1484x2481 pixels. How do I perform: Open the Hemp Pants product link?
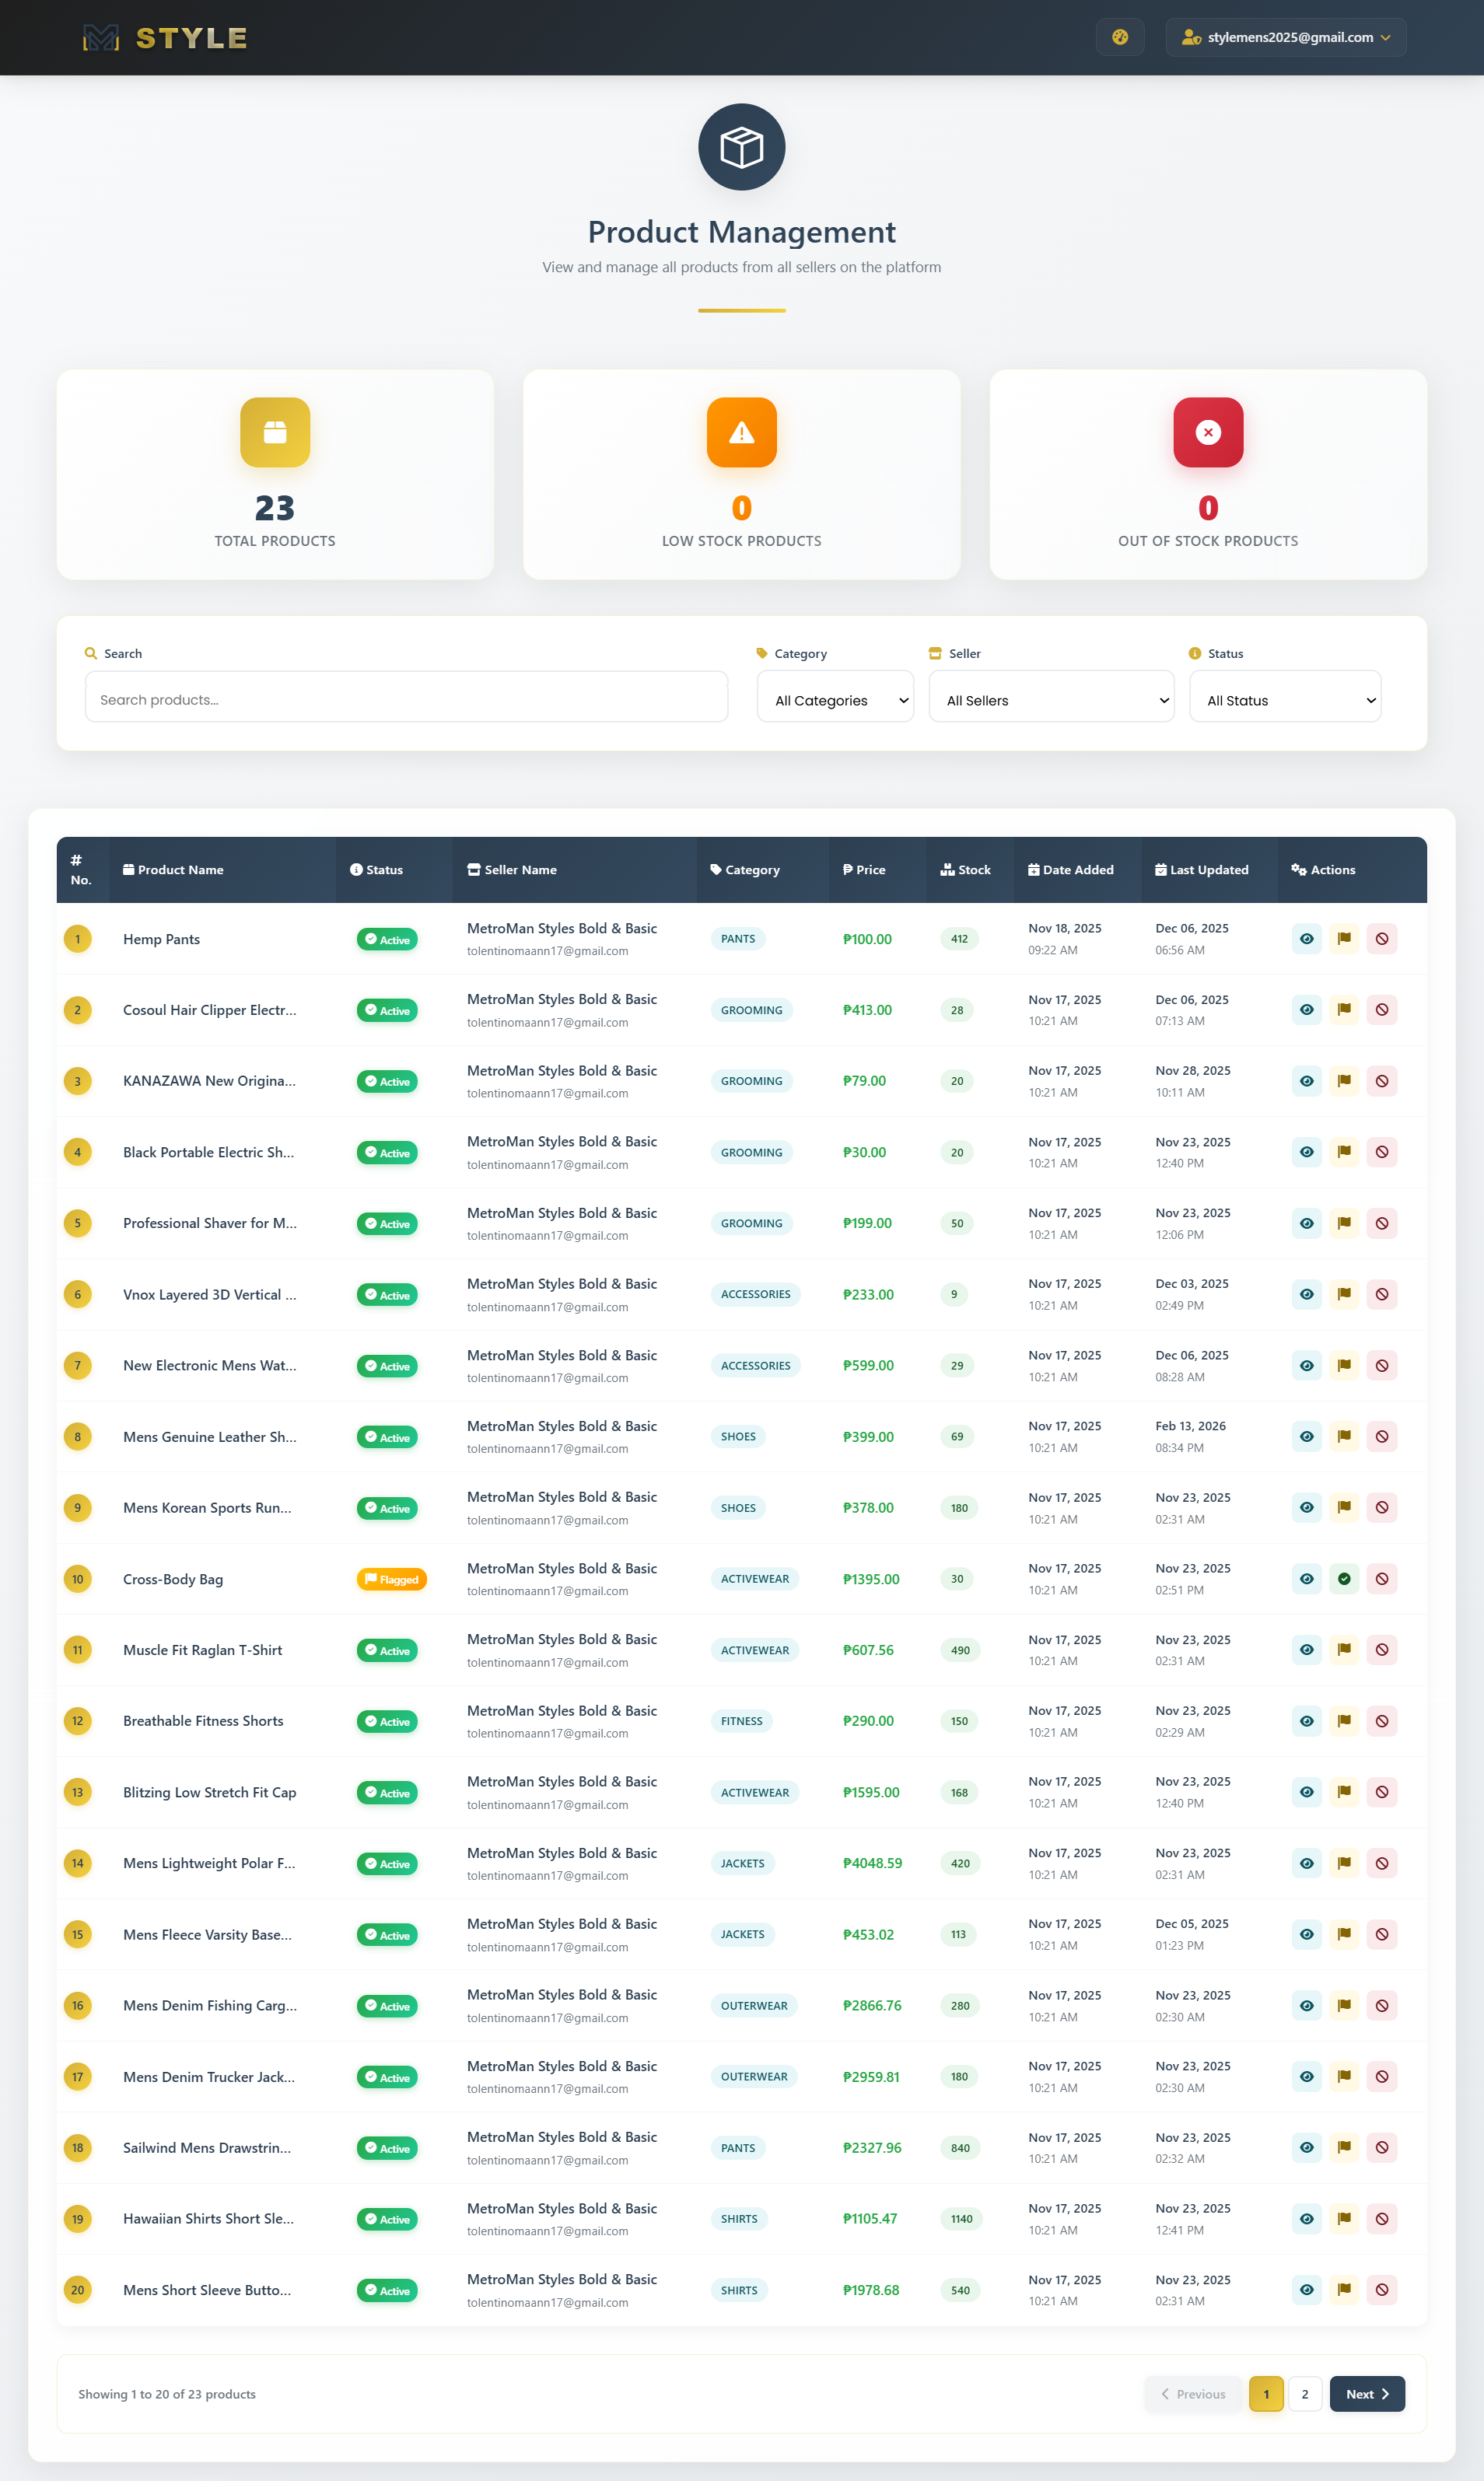(161, 938)
